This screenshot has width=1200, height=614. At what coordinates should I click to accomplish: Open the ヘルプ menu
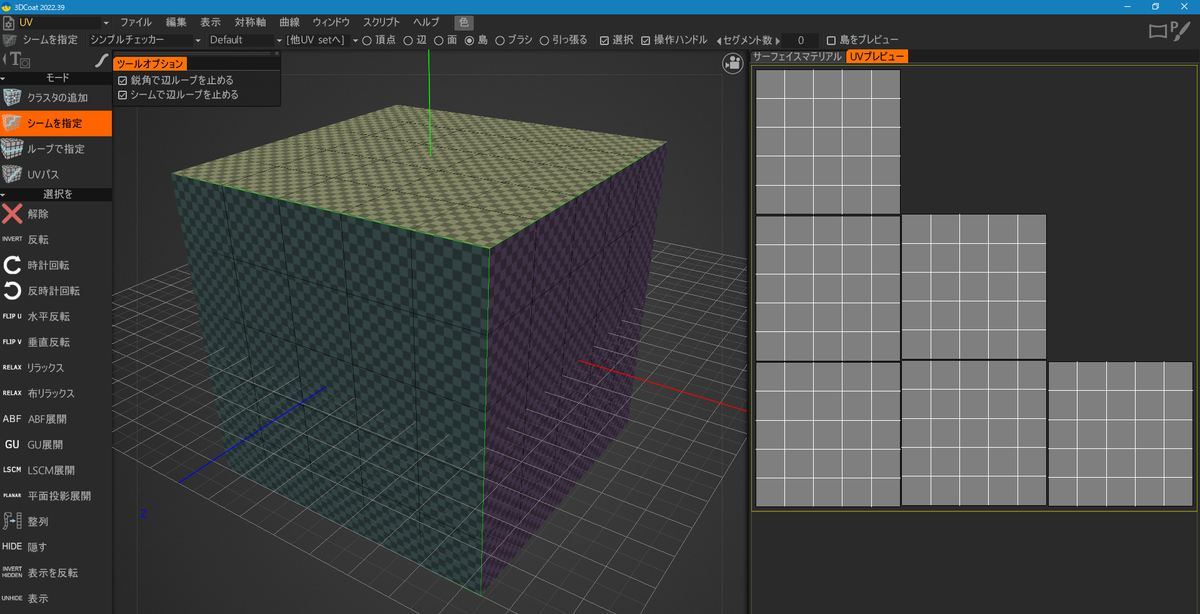[x=426, y=22]
